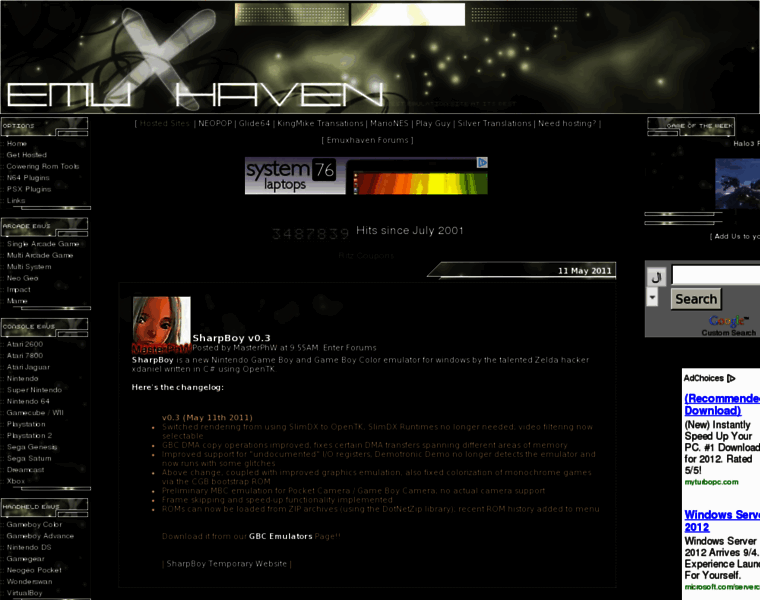Click into the Google search input field
This screenshot has height=600, width=760.
pyautogui.click(x=715, y=274)
